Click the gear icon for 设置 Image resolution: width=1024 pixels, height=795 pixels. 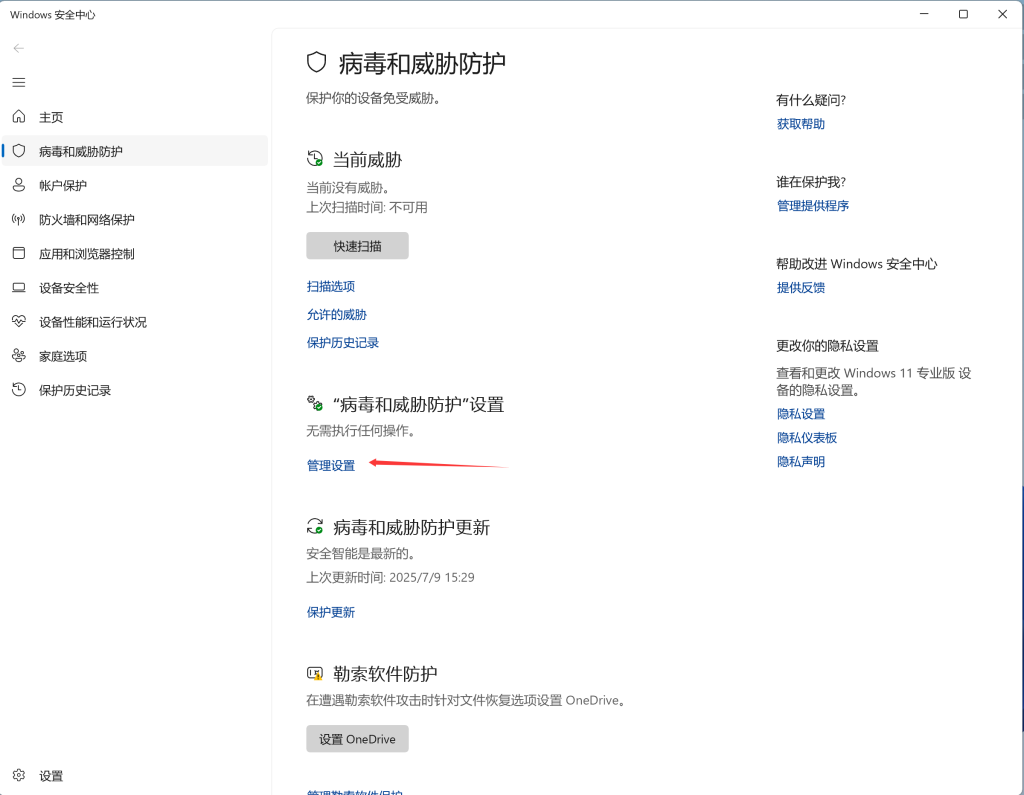coord(19,775)
